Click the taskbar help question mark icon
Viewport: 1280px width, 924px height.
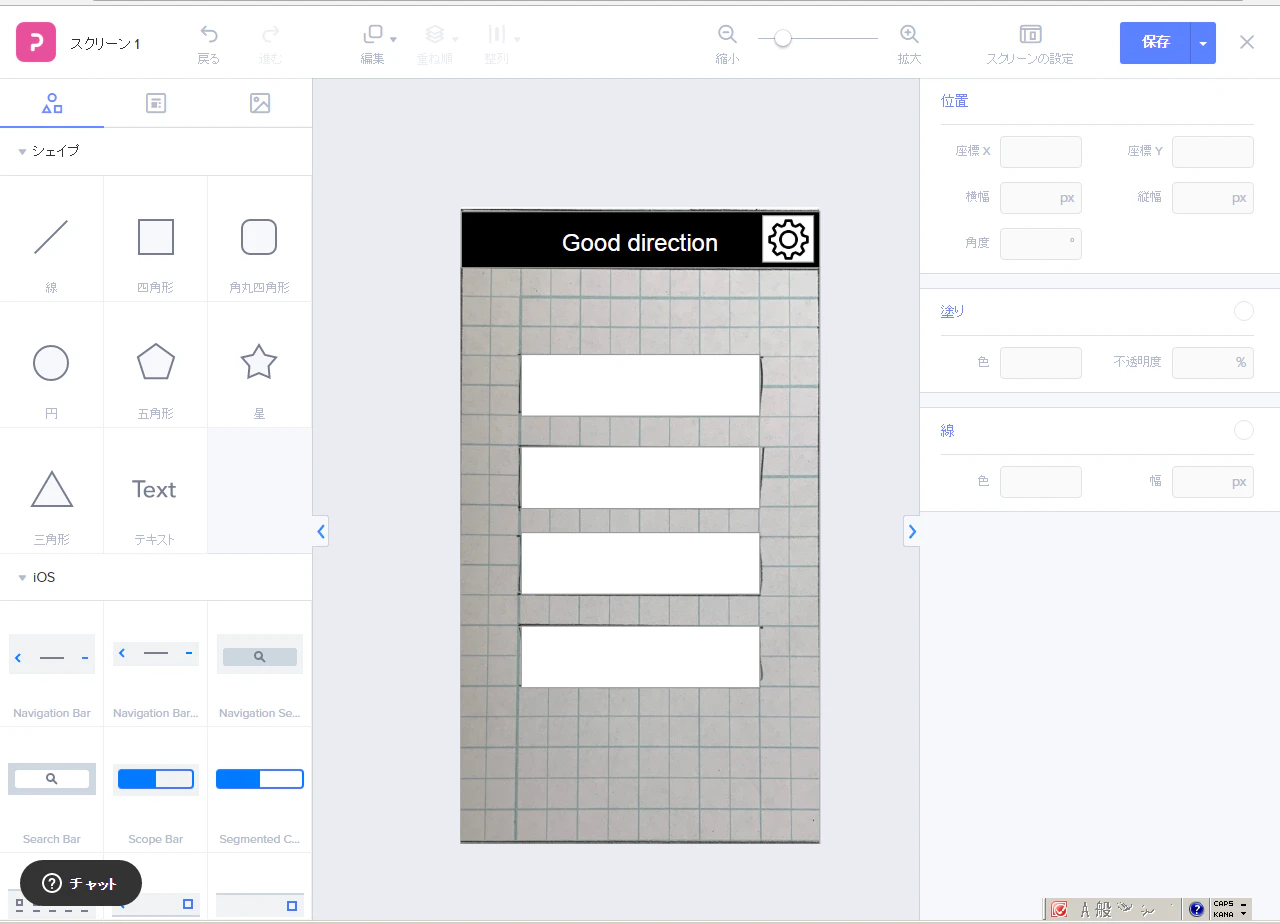pos(1196,910)
